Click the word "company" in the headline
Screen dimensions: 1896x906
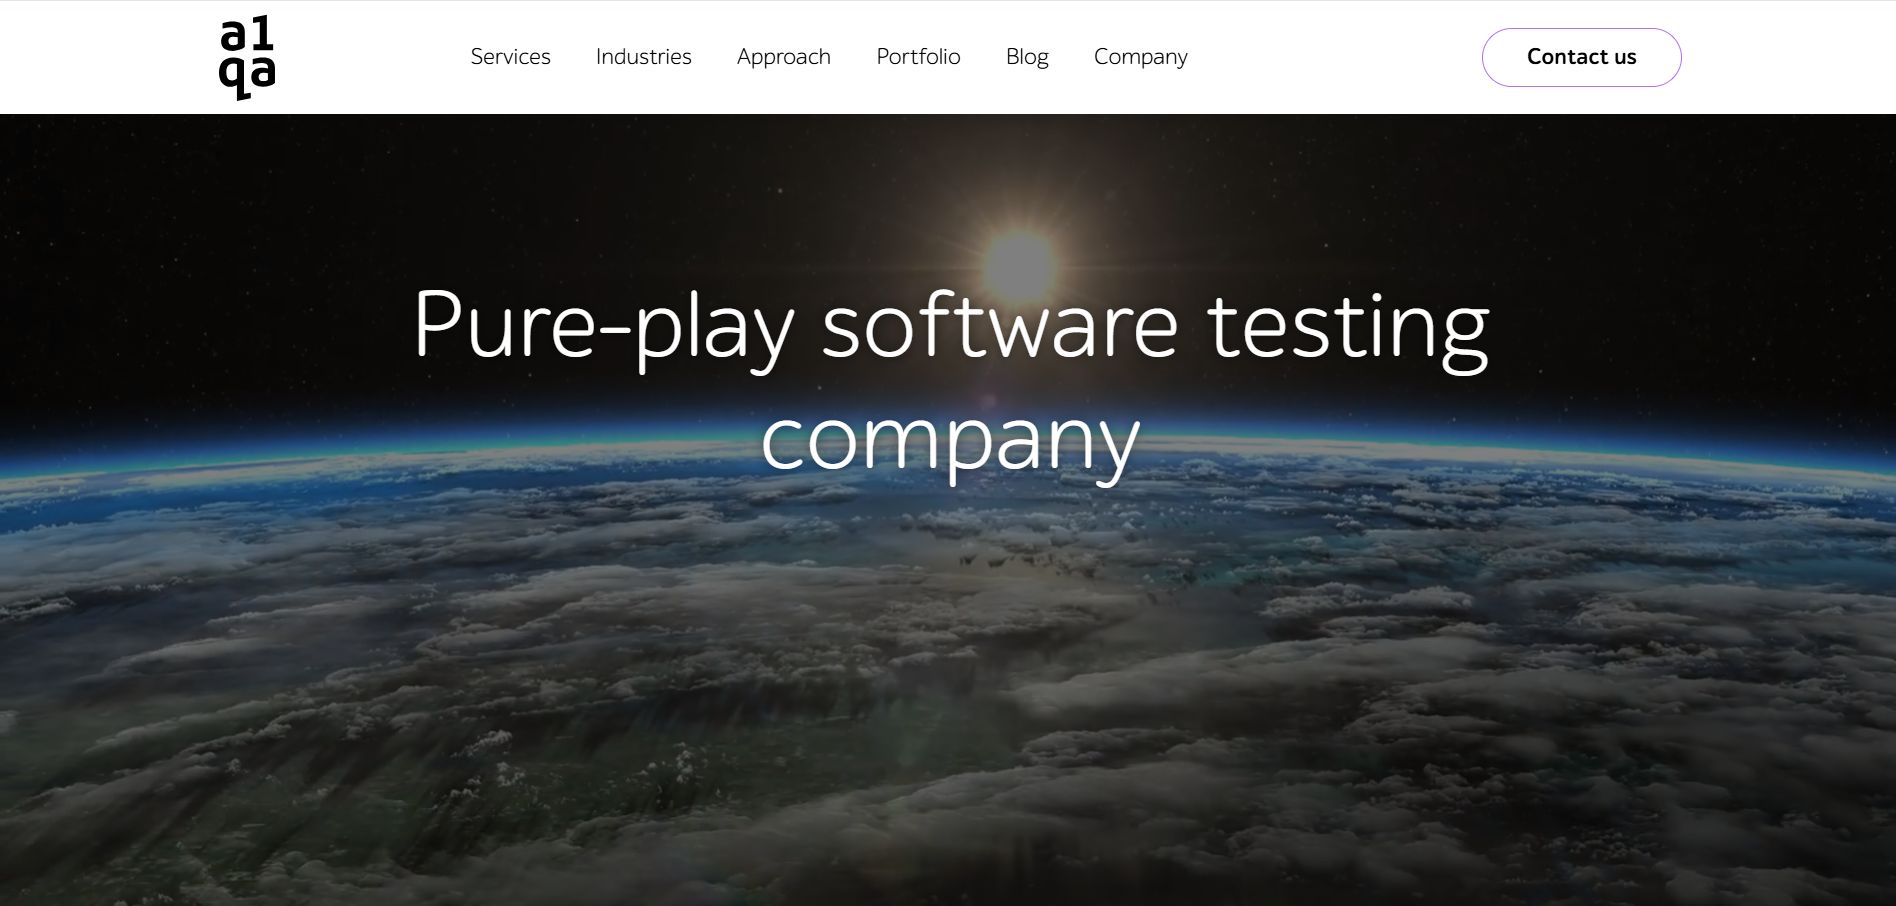tap(950, 440)
